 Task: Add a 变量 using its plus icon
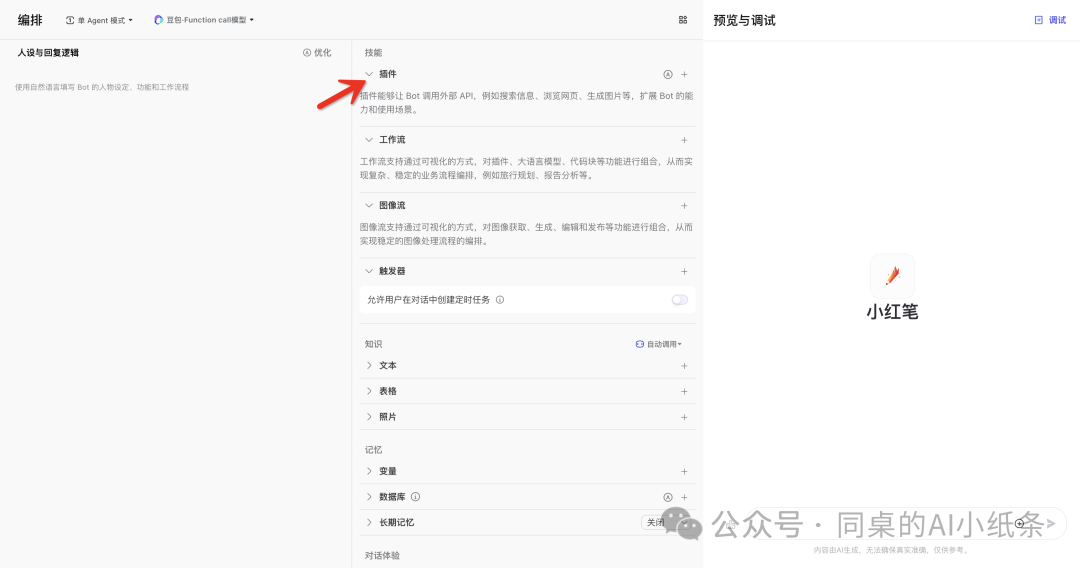[x=684, y=472]
